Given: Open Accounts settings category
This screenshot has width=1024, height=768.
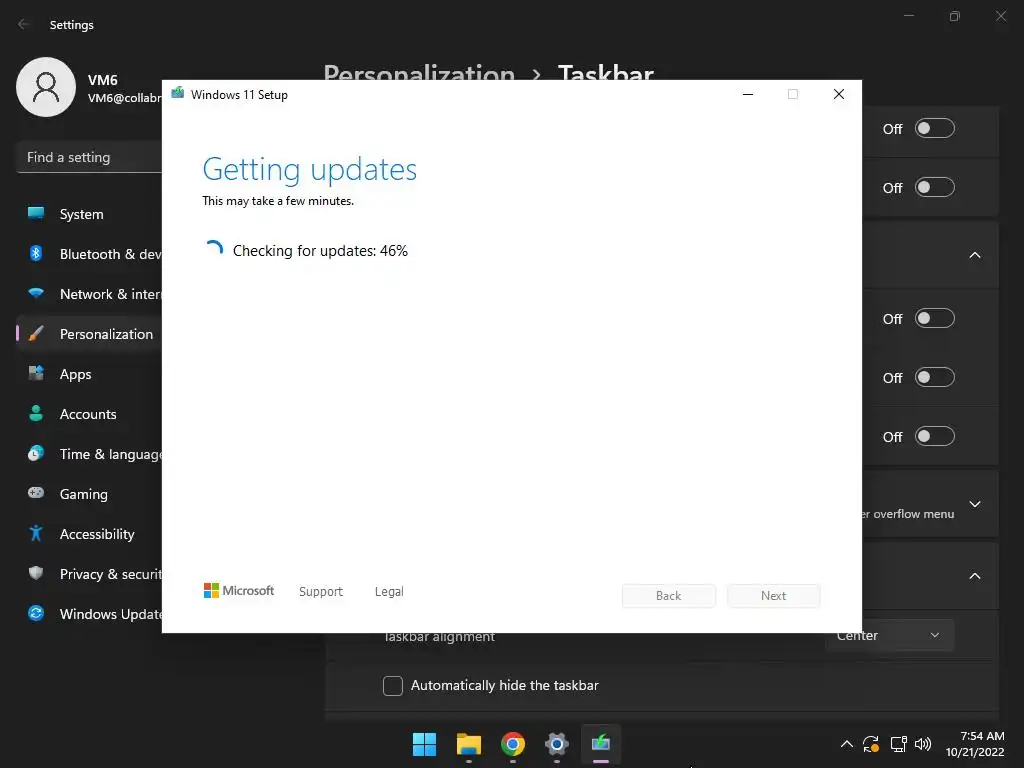Looking at the screenshot, I should pos(89,414).
